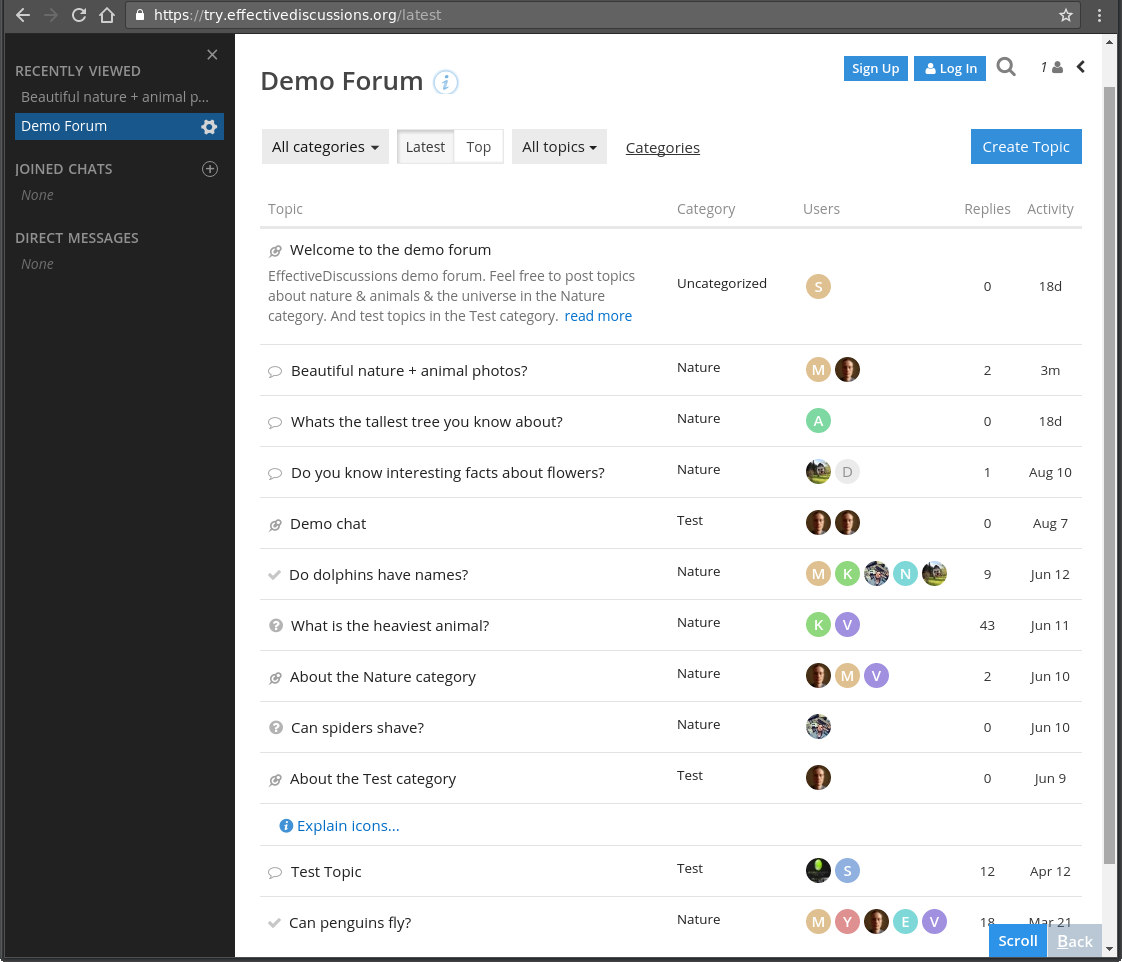Switch to the Latest tab
This screenshot has width=1122, height=962.
[425, 147]
